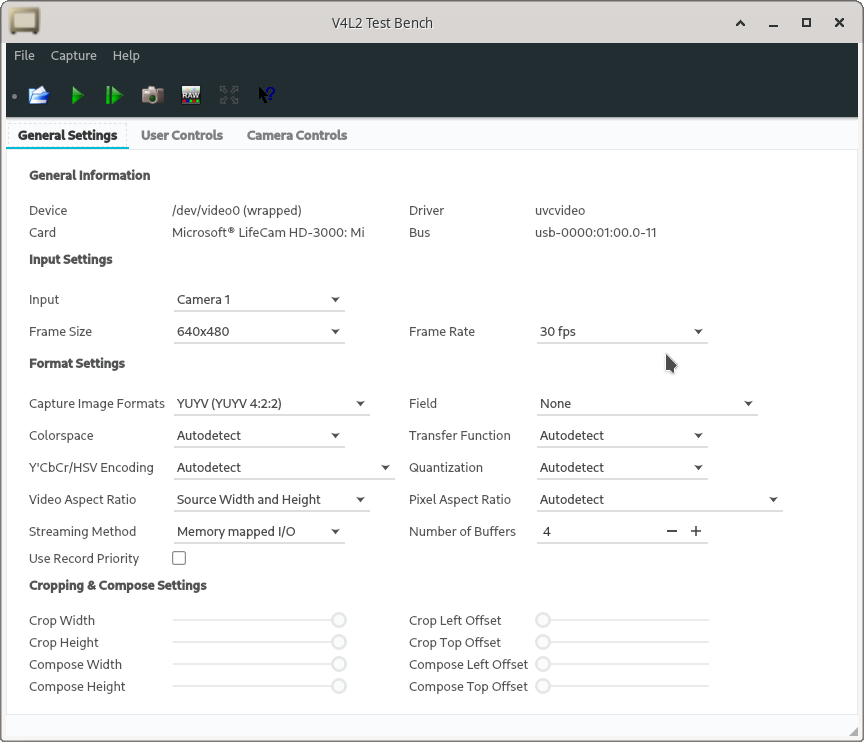The image size is (864, 742).
Task: Open the Frame Rate dropdown
Action: [621, 331]
